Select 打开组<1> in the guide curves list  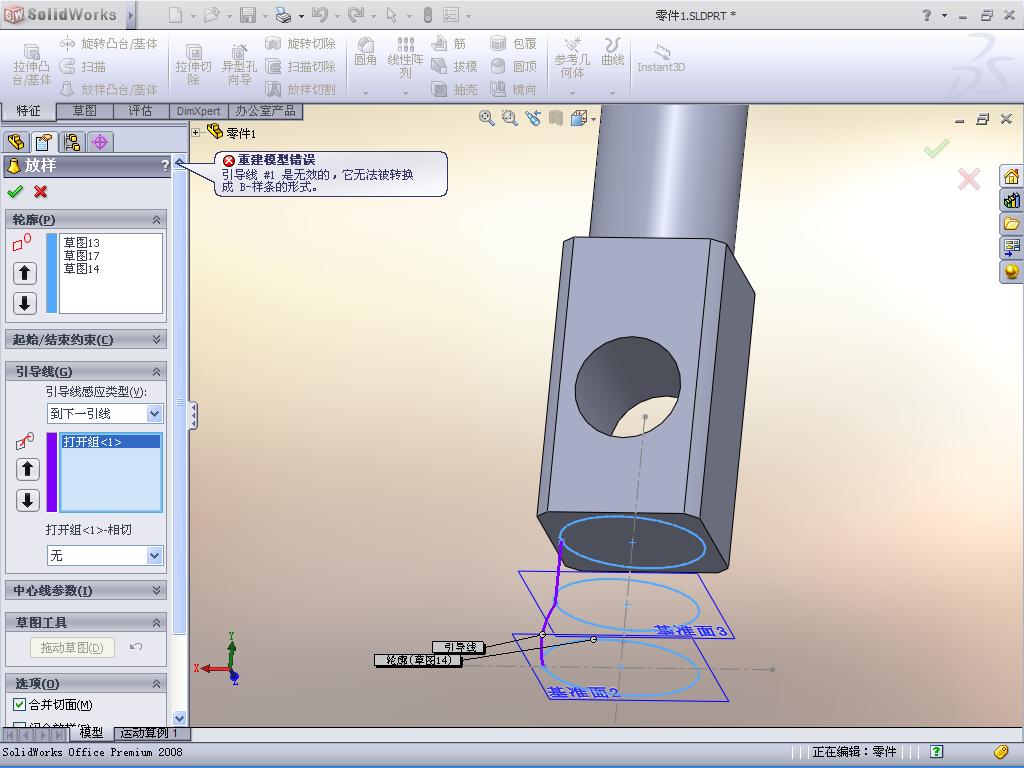click(x=92, y=442)
